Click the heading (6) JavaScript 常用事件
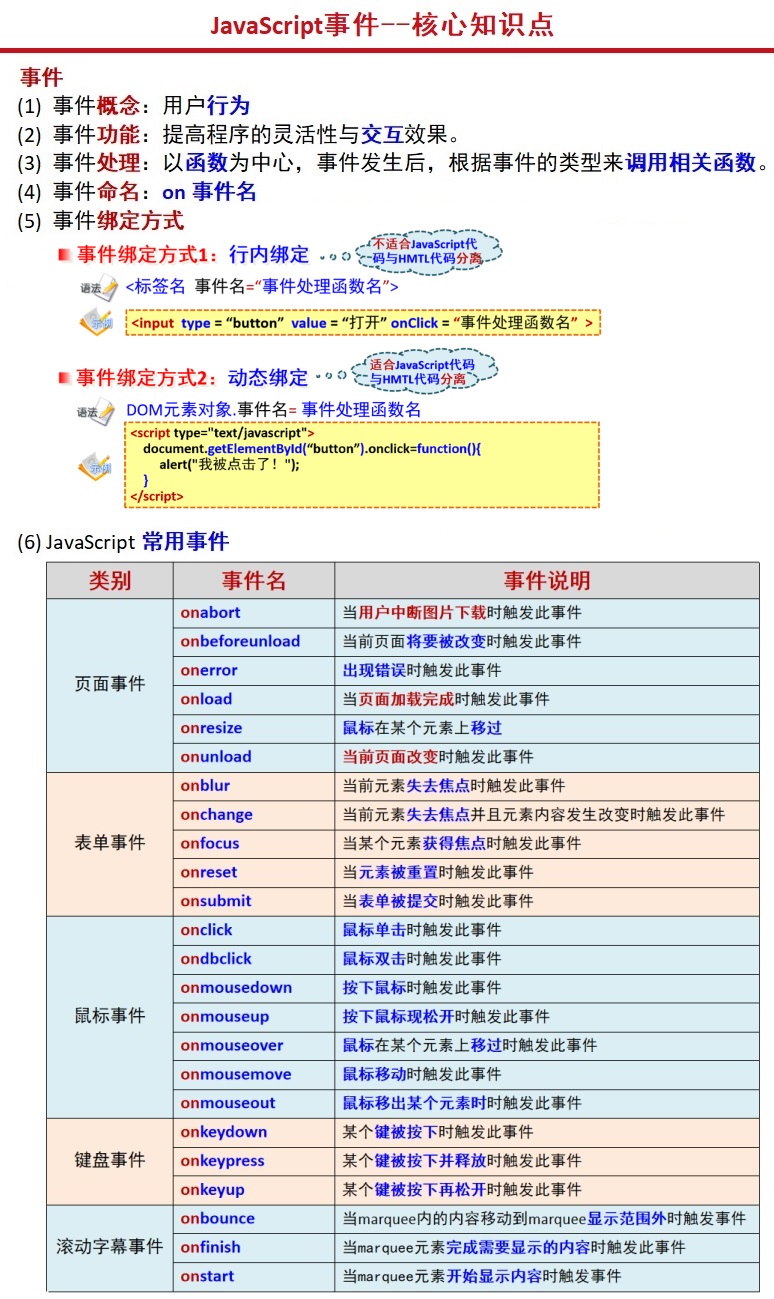Screen dimensions: 774x1299 coord(123,542)
